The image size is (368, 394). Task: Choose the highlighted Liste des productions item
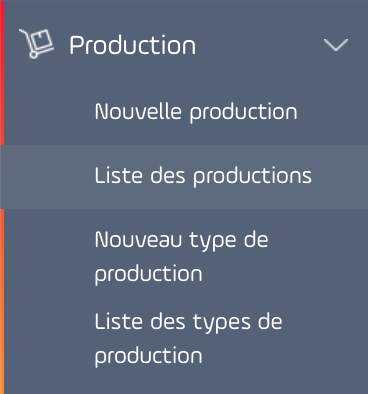[x=184, y=177]
